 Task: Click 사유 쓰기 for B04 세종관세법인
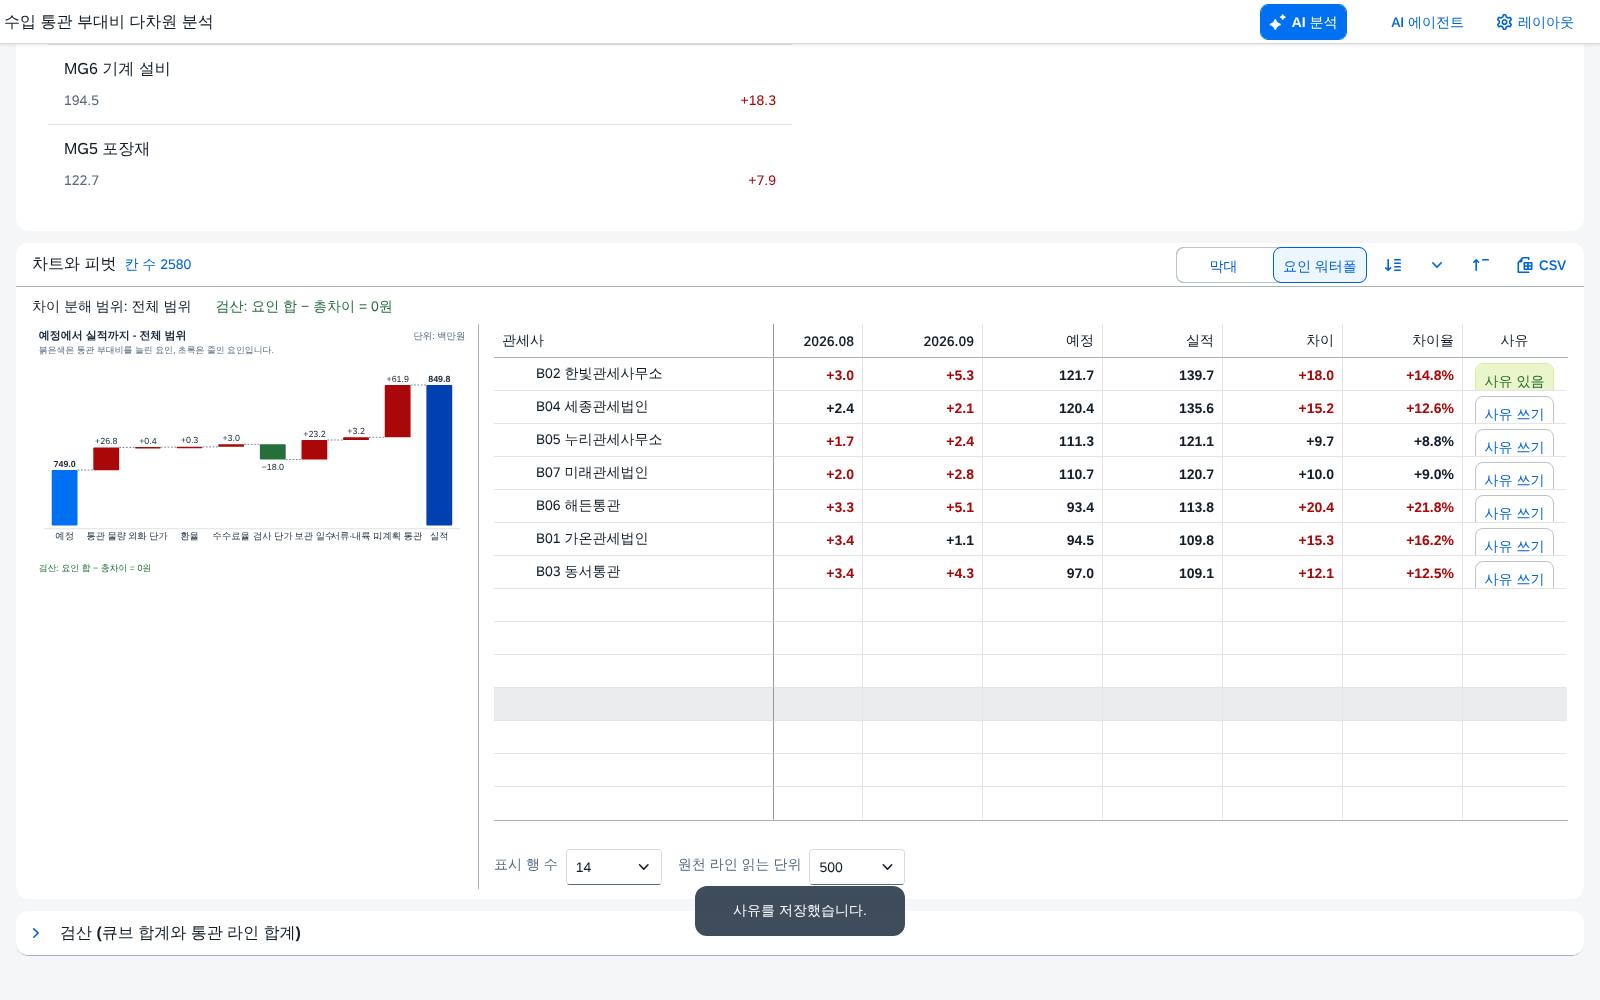coord(1514,410)
